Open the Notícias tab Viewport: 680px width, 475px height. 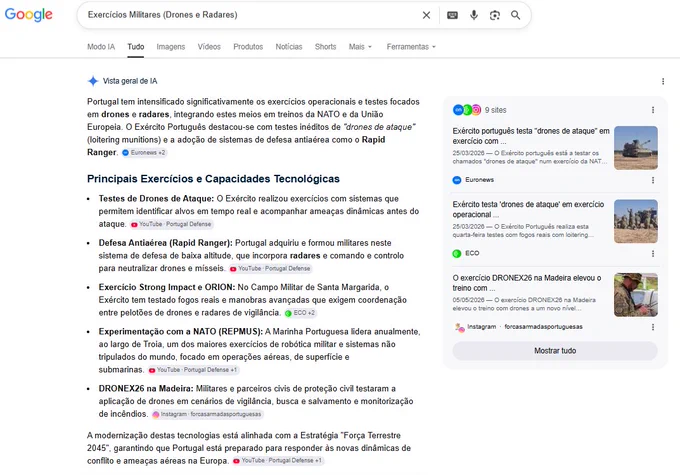point(289,46)
